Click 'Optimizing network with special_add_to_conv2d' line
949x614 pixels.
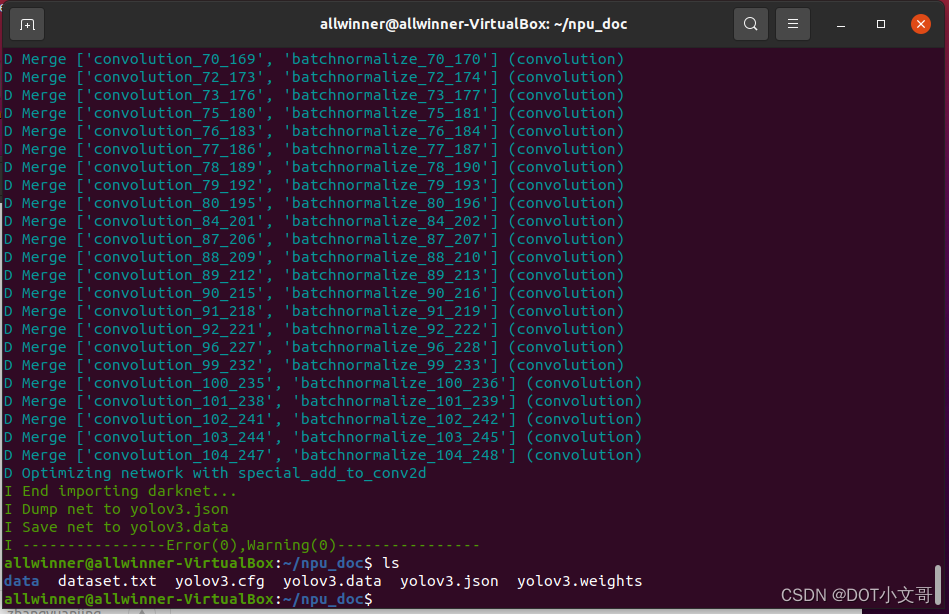coord(215,473)
